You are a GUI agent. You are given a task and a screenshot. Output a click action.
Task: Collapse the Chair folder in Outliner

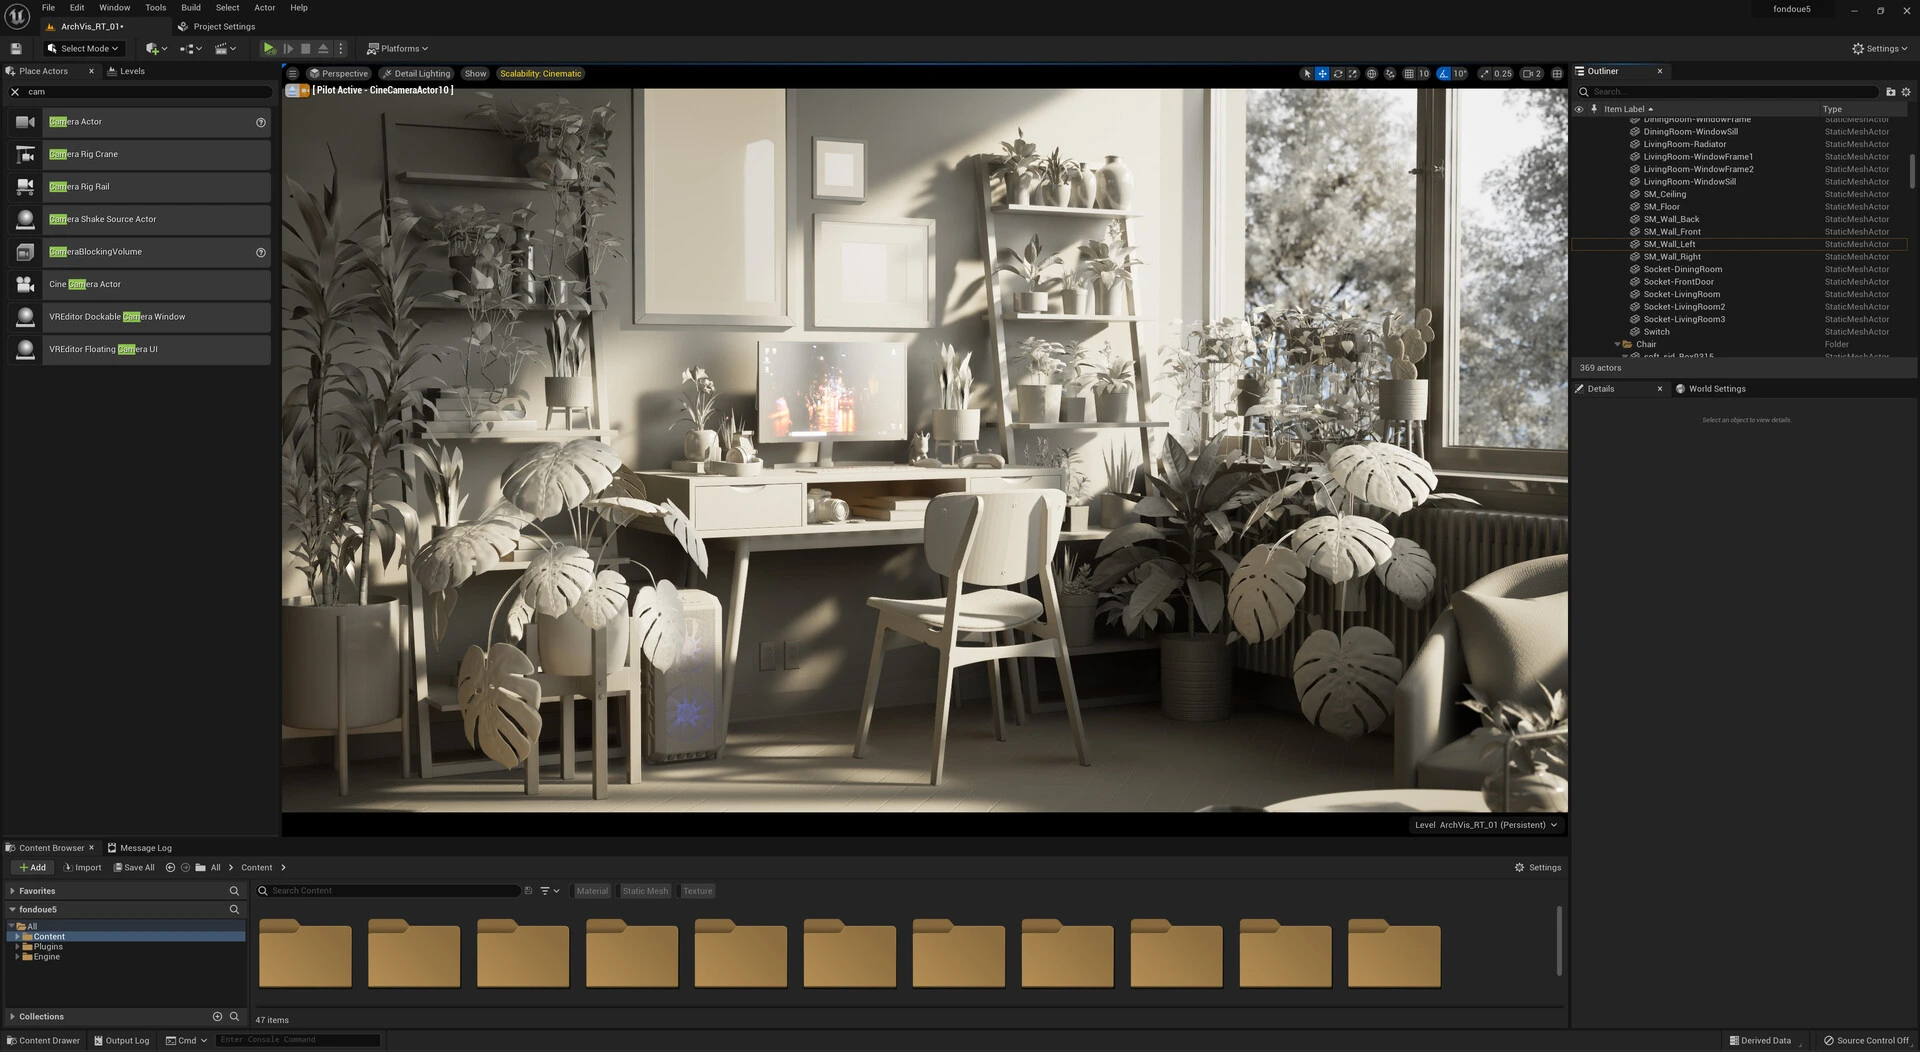pos(1617,344)
